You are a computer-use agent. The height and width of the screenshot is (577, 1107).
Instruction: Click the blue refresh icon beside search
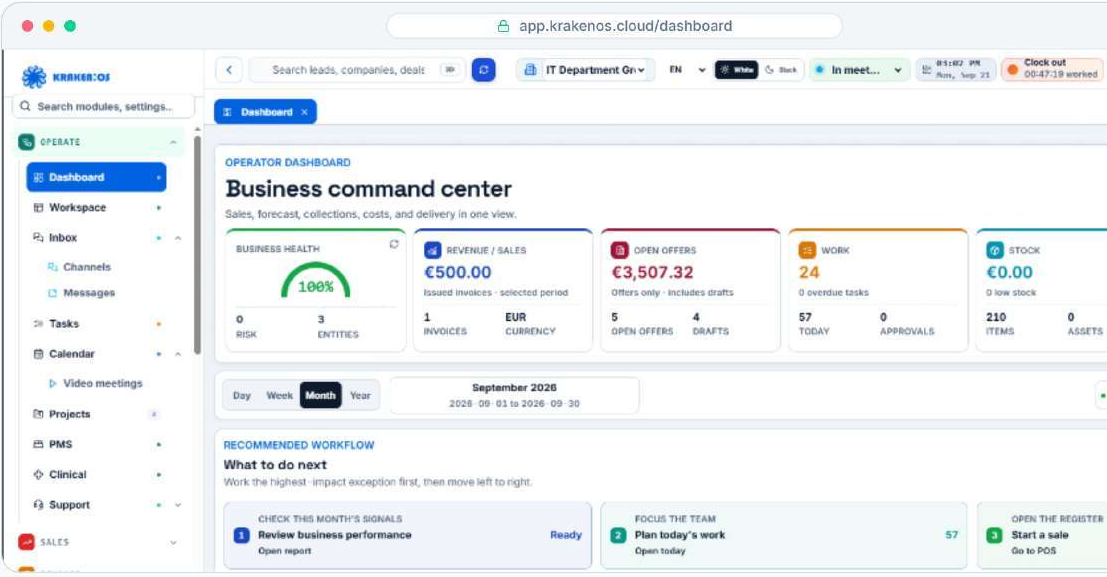coord(483,70)
